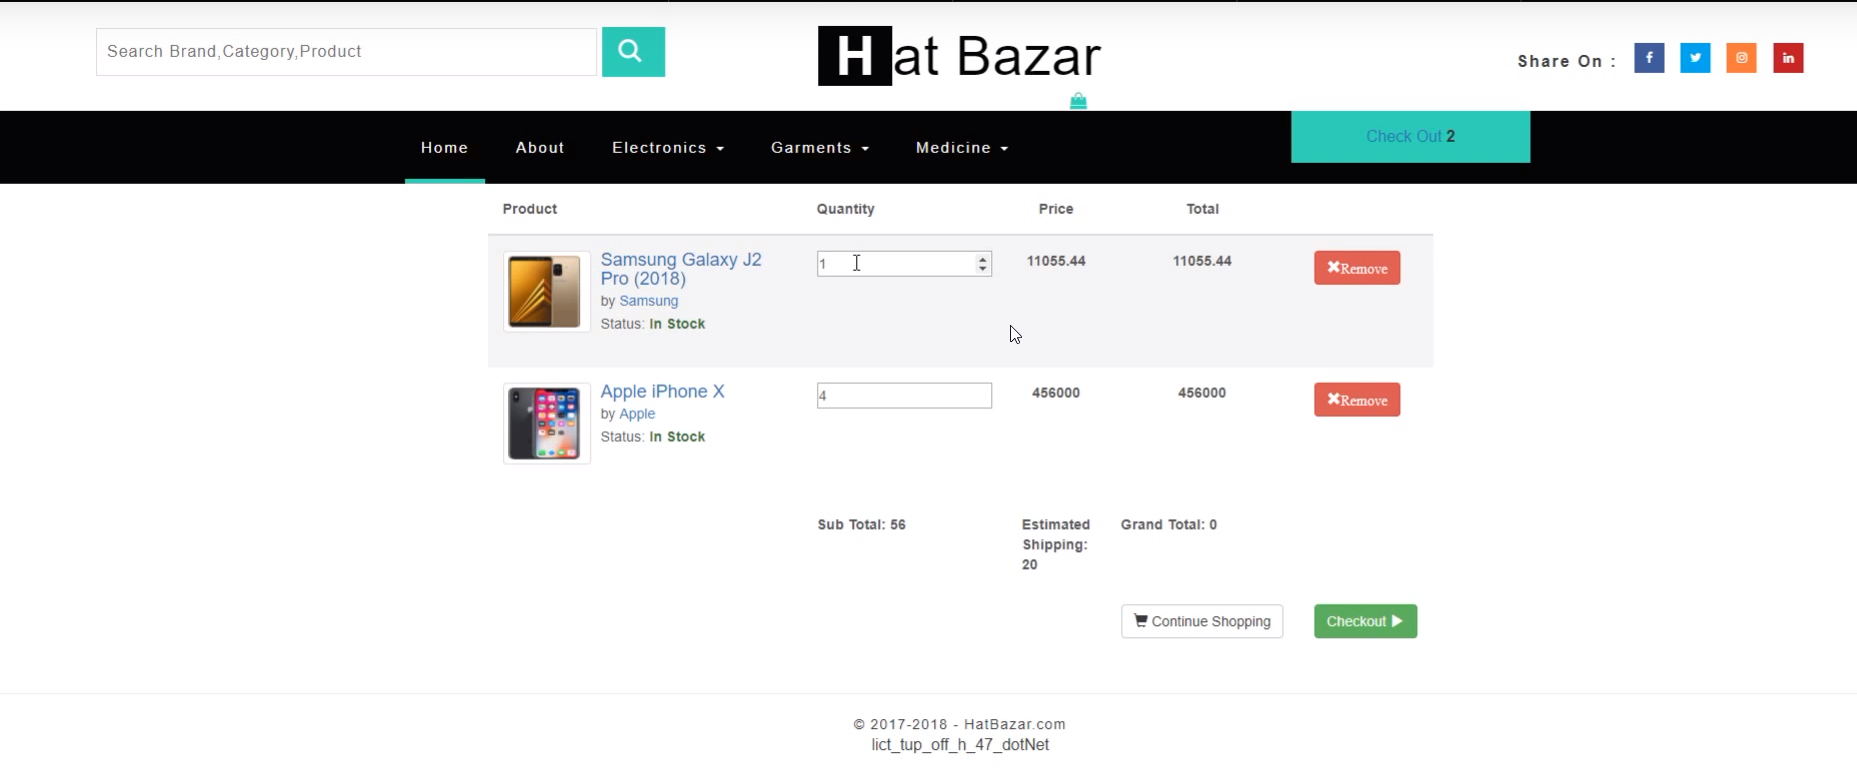
Task: Click the iPhone X total 456000 in Total column
Action: pos(1202,393)
